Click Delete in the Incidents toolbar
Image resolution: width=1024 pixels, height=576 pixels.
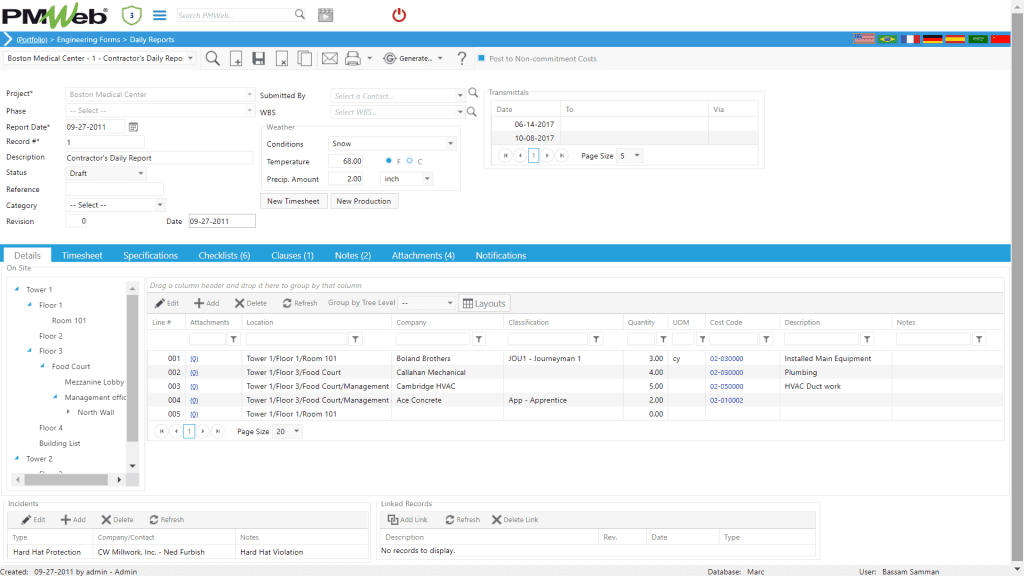[118, 520]
